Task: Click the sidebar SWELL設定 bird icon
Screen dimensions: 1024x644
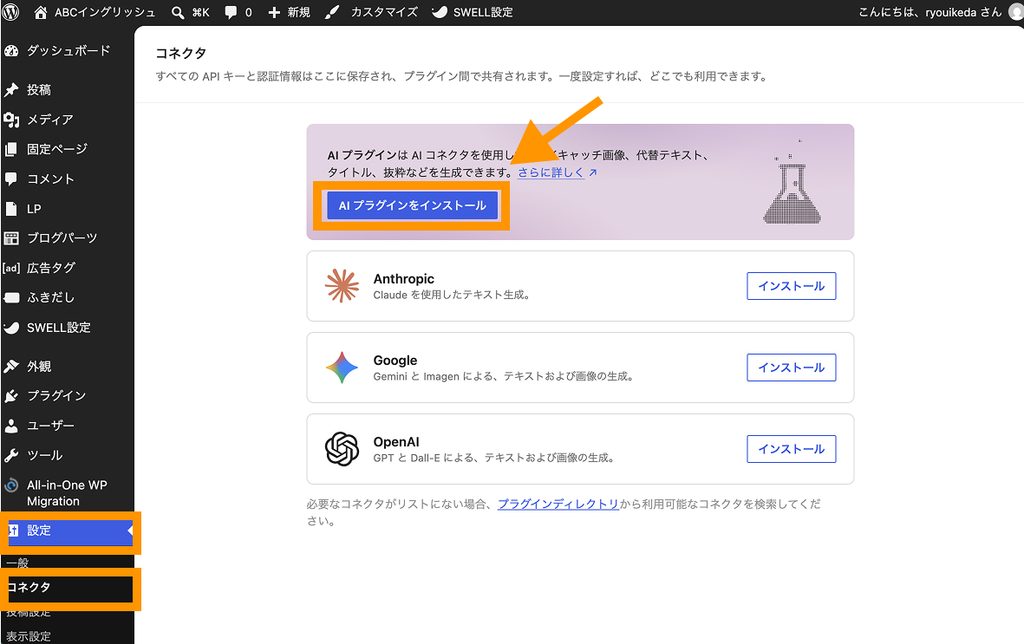Action: [x=11, y=327]
